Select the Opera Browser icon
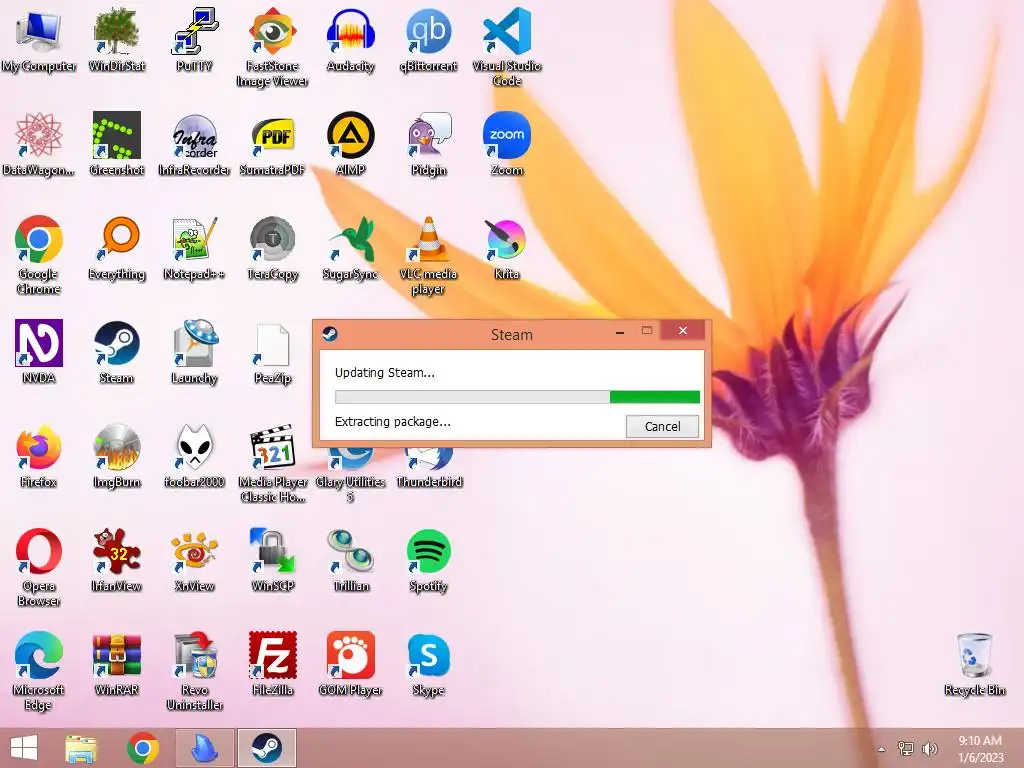Screen dimensions: 1024x768 [x=39, y=568]
